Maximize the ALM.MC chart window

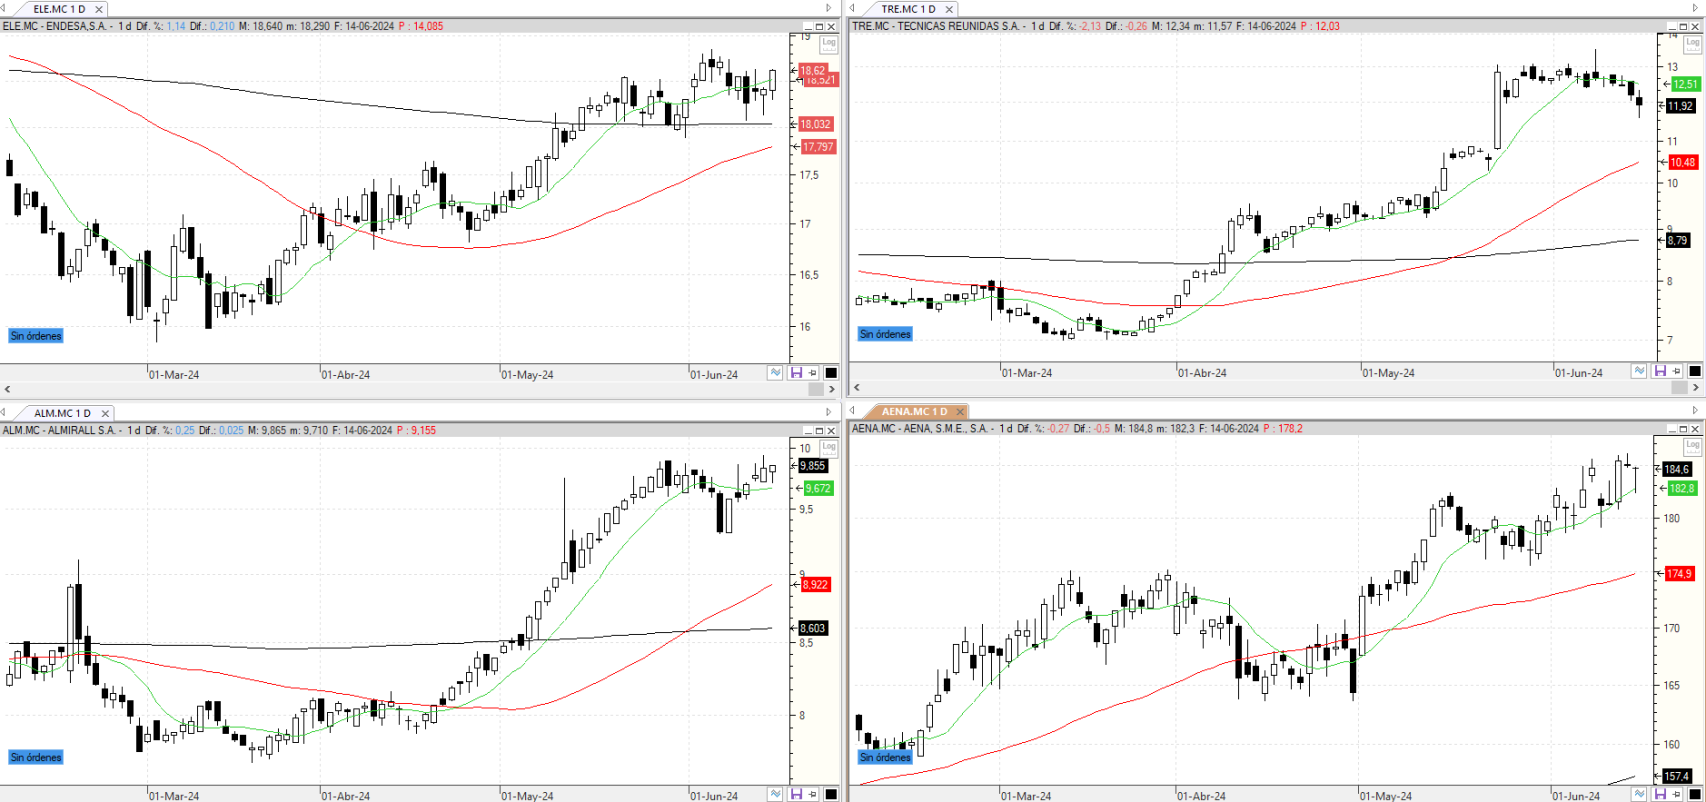tap(819, 430)
